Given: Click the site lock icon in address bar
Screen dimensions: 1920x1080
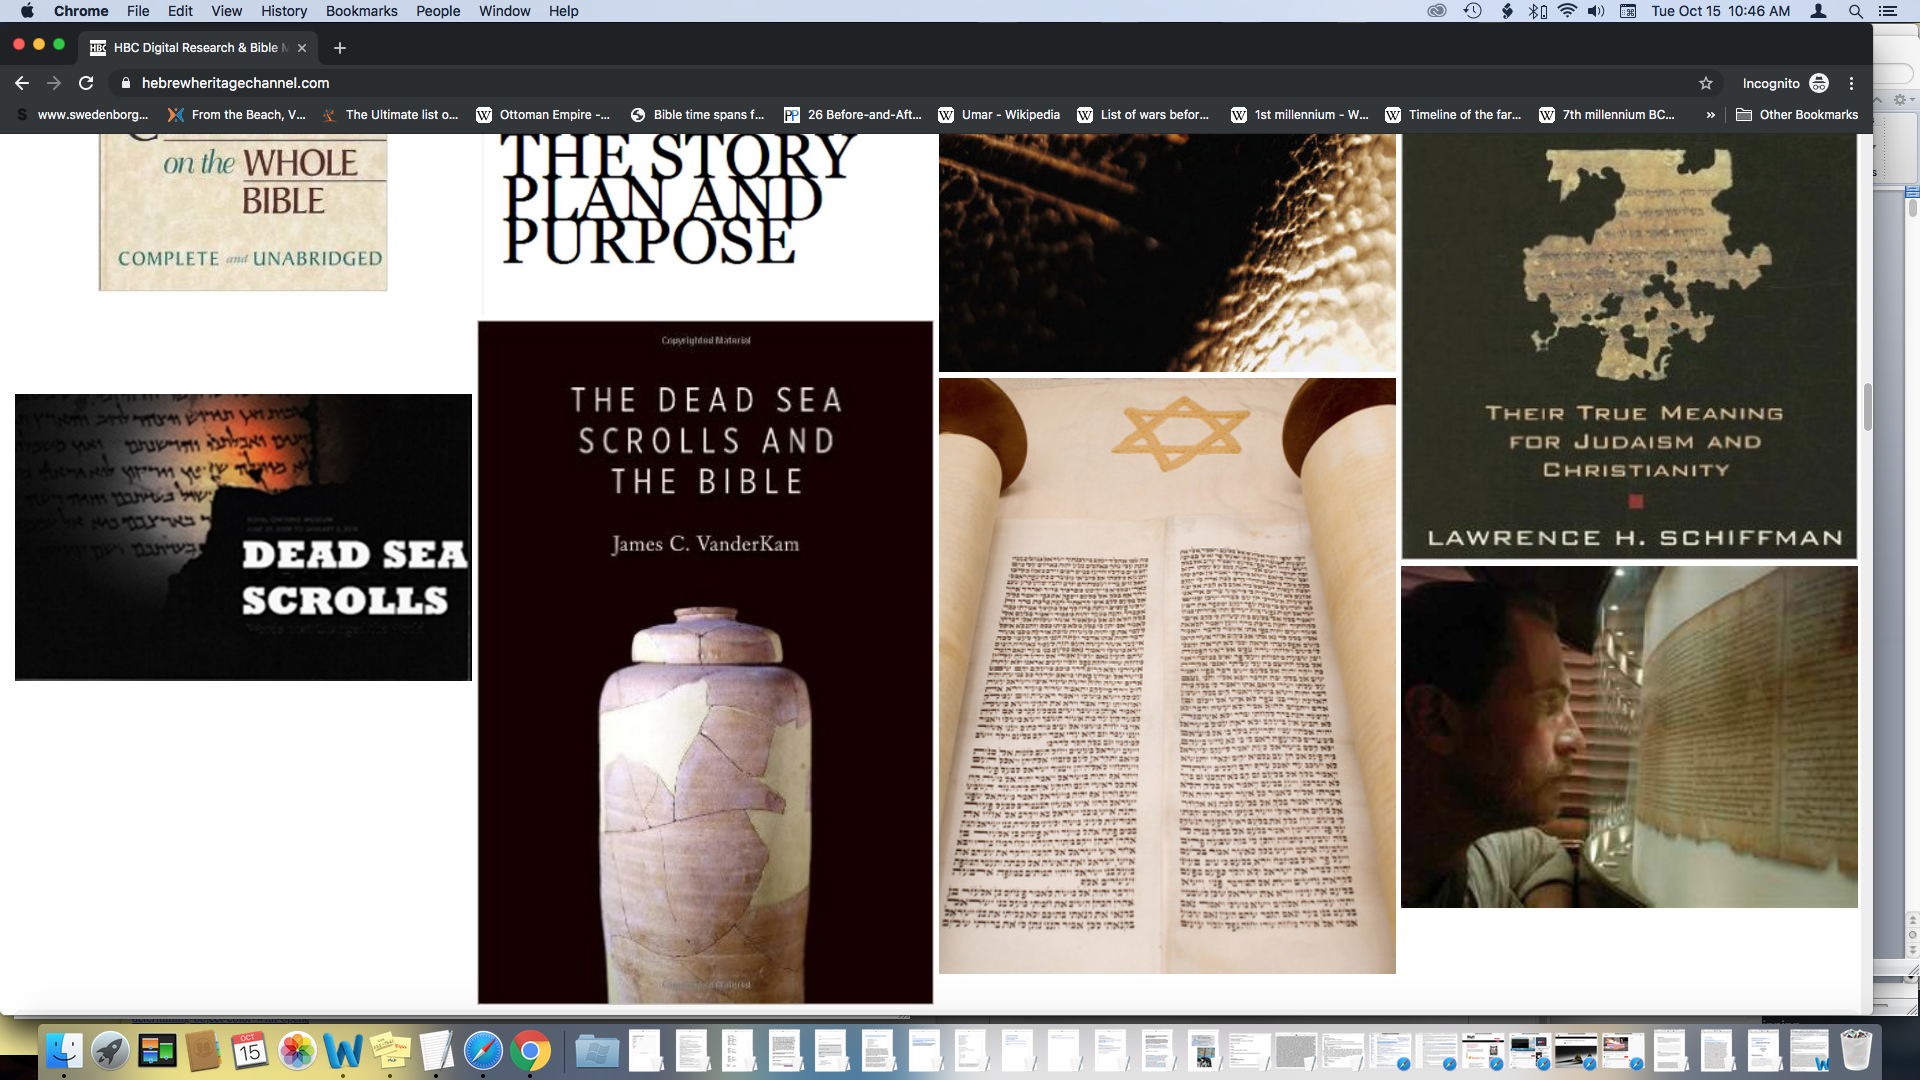Looking at the screenshot, I should click(x=126, y=83).
